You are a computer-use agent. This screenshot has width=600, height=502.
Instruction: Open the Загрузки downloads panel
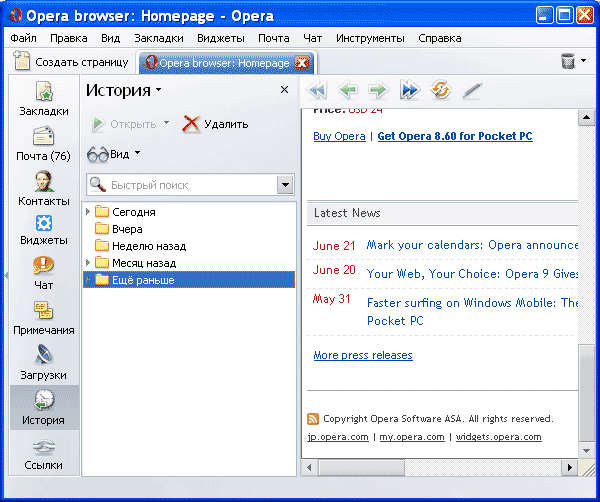pos(43,363)
